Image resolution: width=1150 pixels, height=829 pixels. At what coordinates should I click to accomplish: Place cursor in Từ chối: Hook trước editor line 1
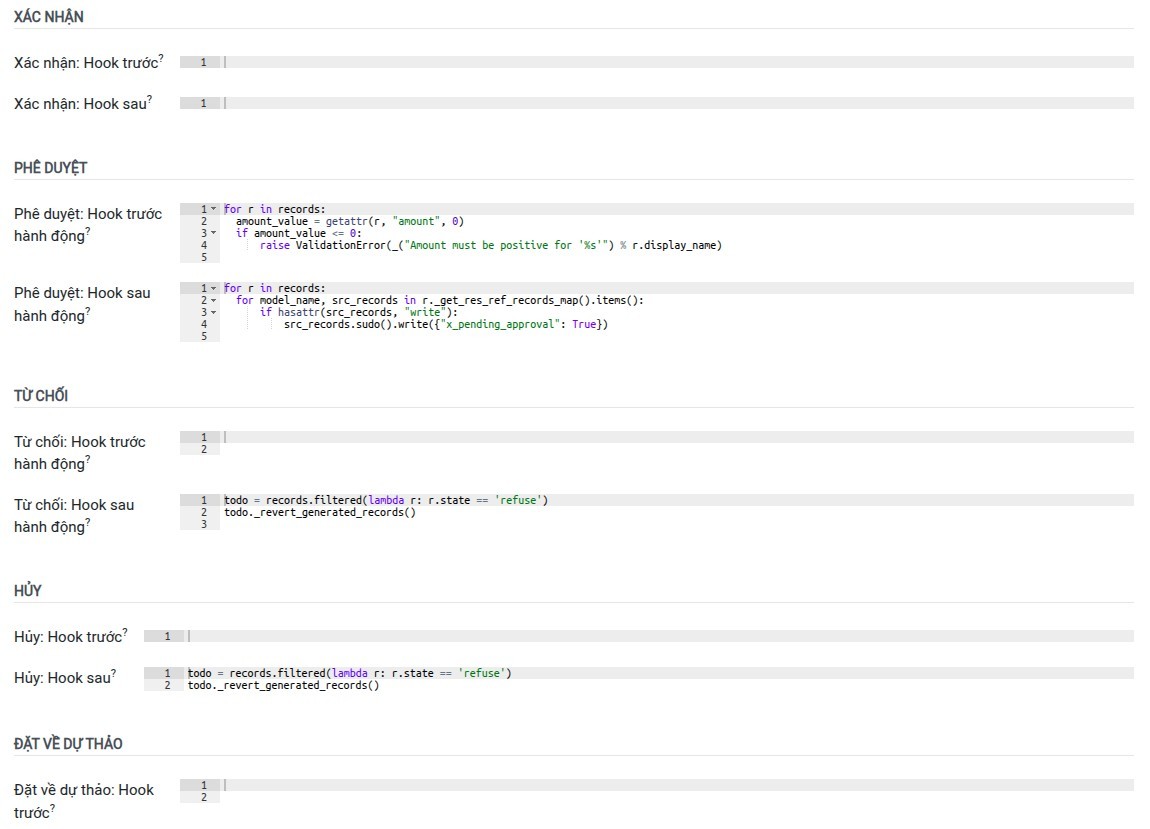tap(676, 437)
